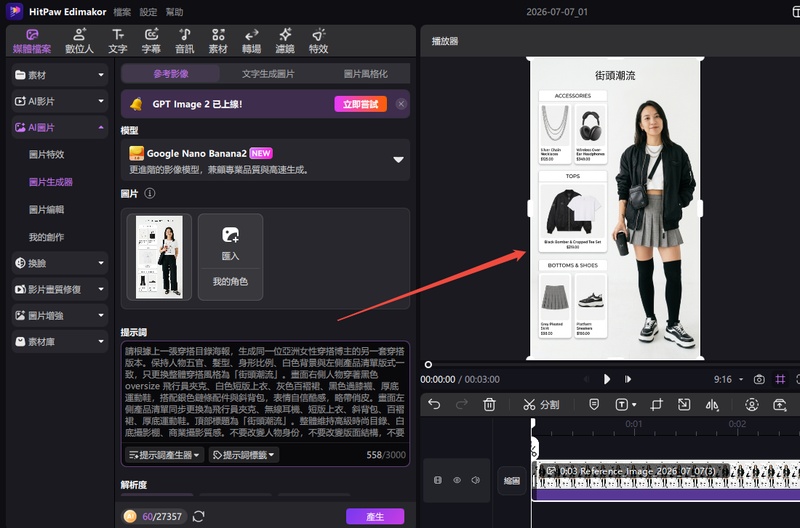Image resolution: width=800 pixels, height=528 pixels.
Task: Open the 字幕 subtitles panel
Action: coord(151,41)
